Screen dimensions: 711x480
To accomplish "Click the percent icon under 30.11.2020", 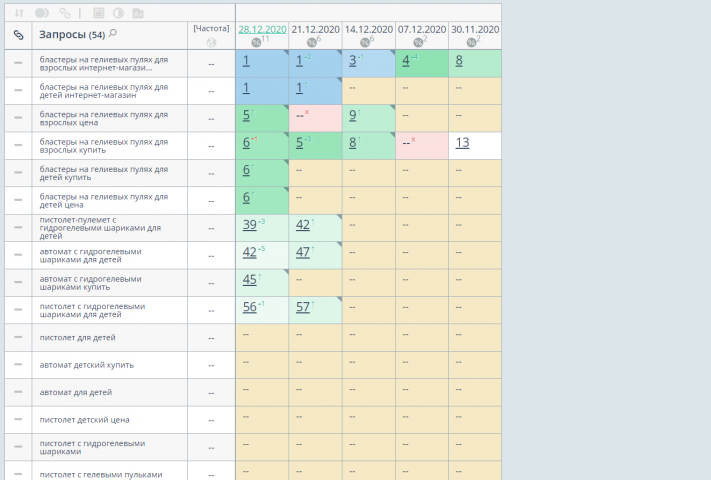I will (x=471, y=43).
